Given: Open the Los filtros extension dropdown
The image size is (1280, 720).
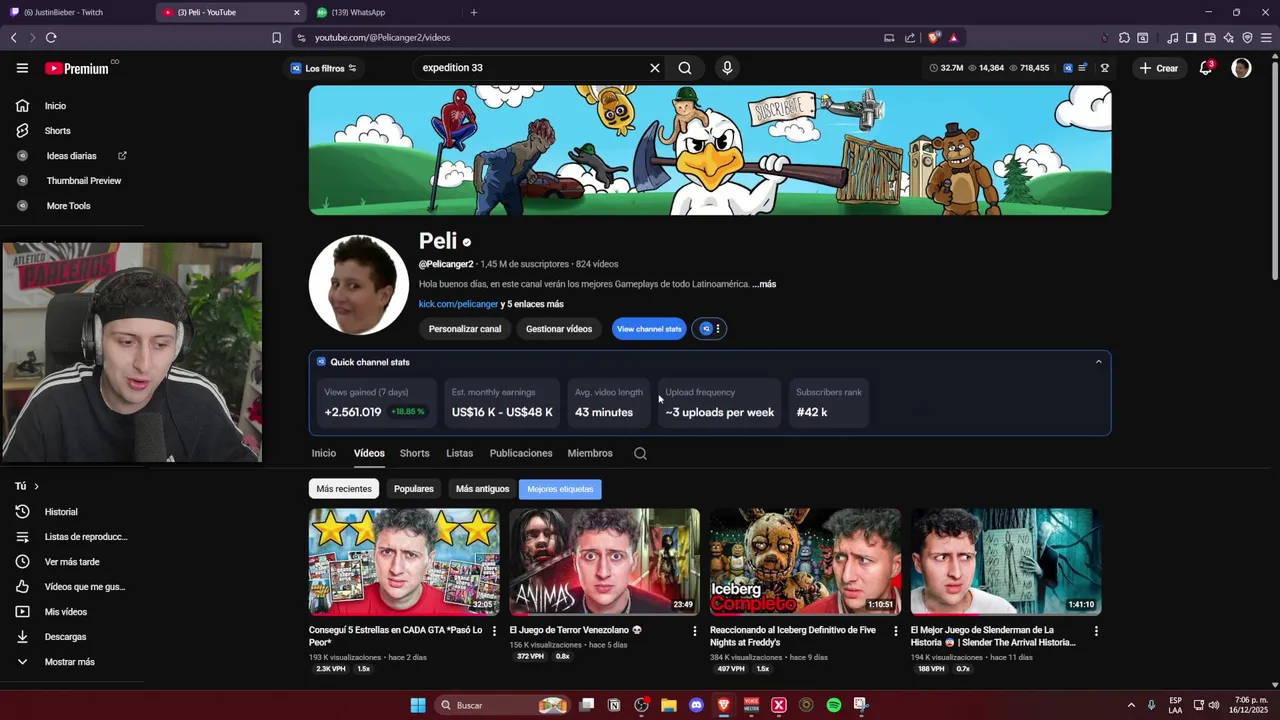Looking at the screenshot, I should tap(324, 68).
